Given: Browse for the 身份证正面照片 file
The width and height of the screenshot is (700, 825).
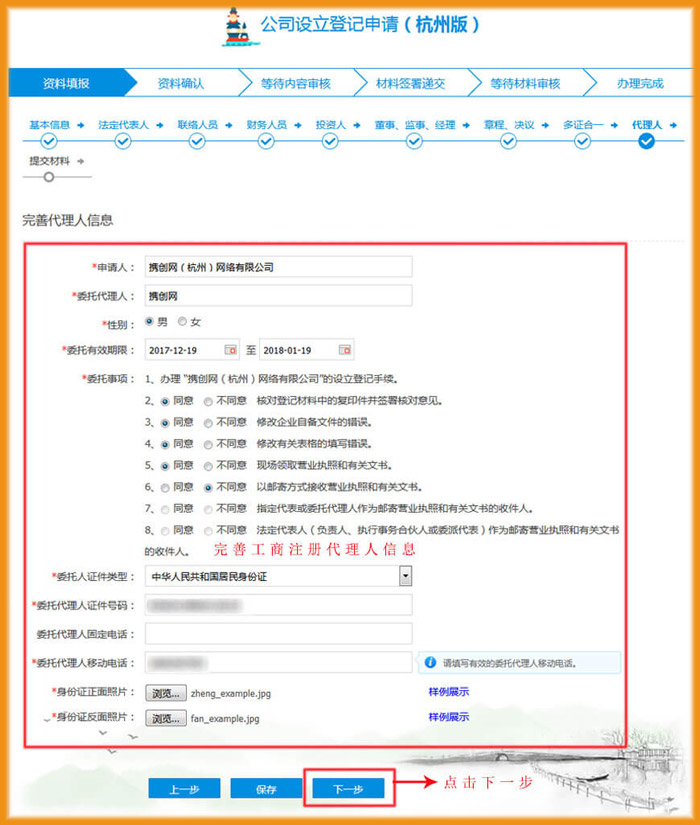Looking at the screenshot, I should [x=166, y=692].
